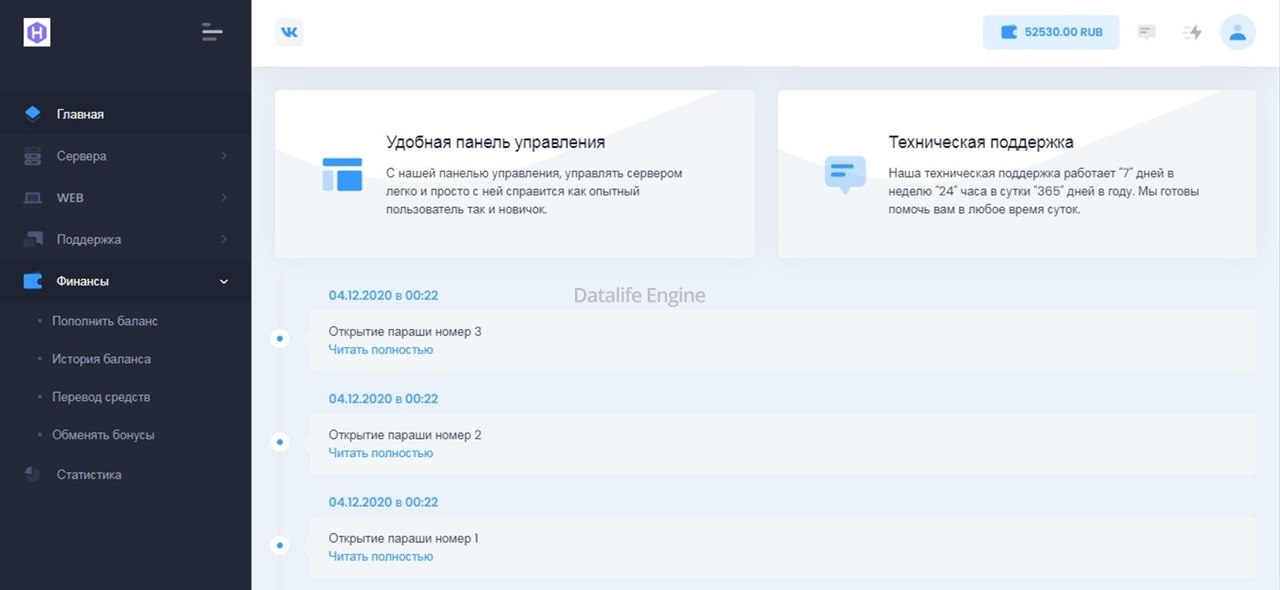Viewport: 1280px width, 590px height.
Task: Open the VK social link icon
Action: click(289, 32)
